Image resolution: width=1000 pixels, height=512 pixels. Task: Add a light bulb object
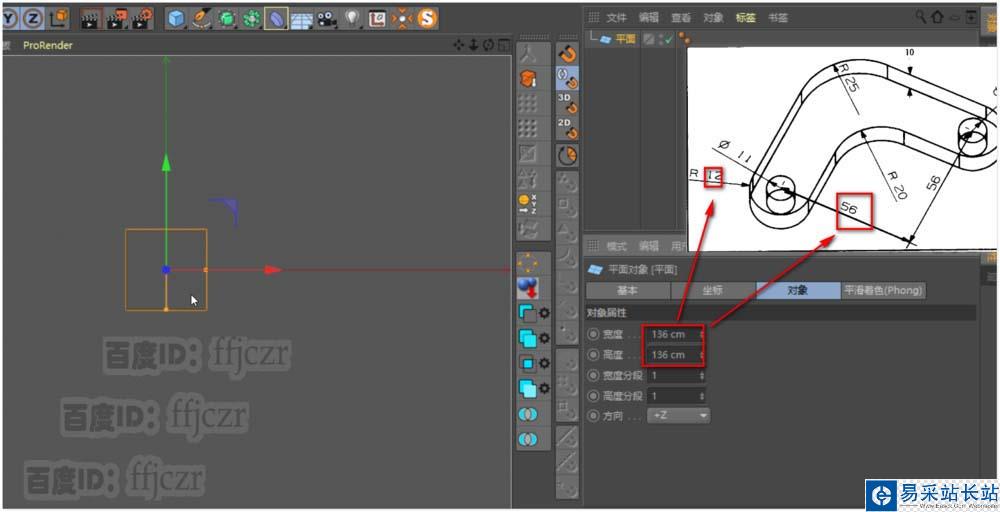(x=352, y=19)
